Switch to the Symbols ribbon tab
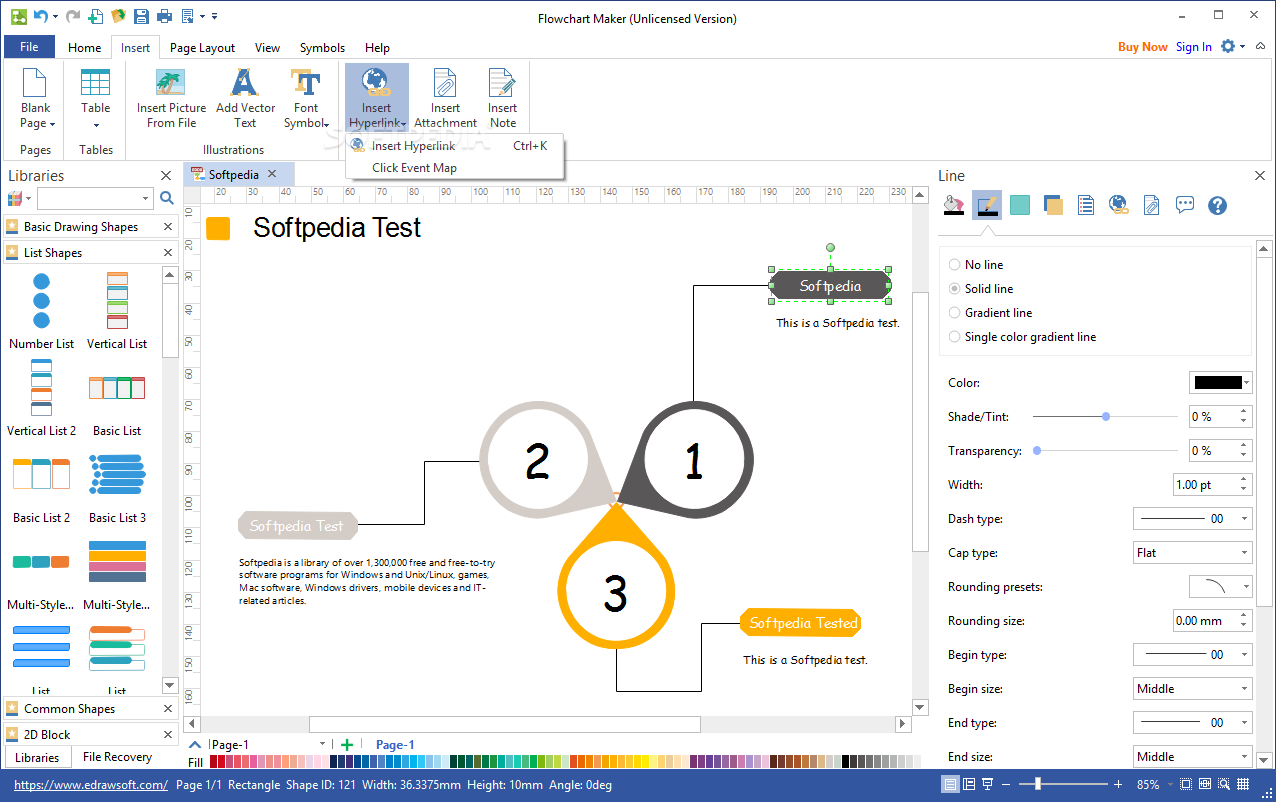This screenshot has height=802, width=1276. click(322, 47)
